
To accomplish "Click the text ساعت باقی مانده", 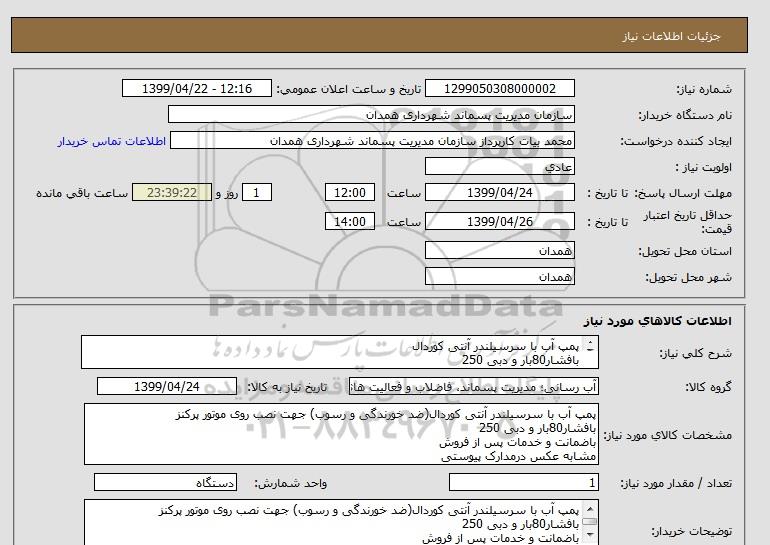I will 82,193.
